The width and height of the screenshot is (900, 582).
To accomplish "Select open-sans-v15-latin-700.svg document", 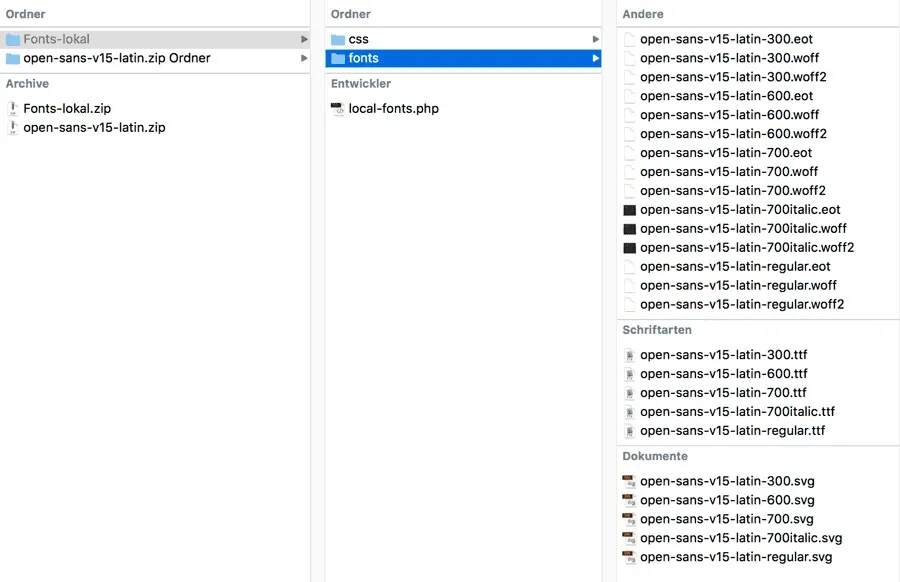I will [x=726, y=519].
